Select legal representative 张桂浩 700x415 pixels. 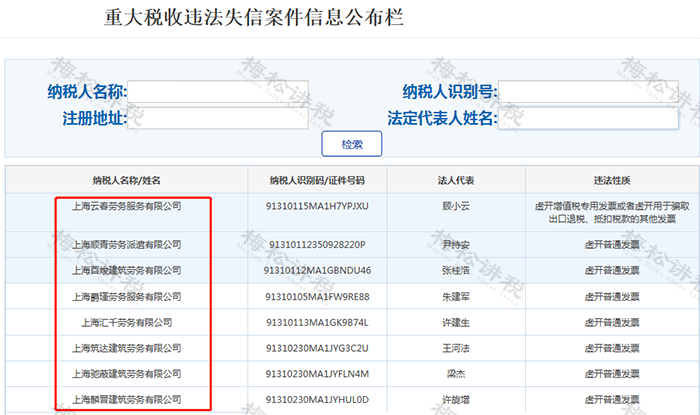pos(456,270)
